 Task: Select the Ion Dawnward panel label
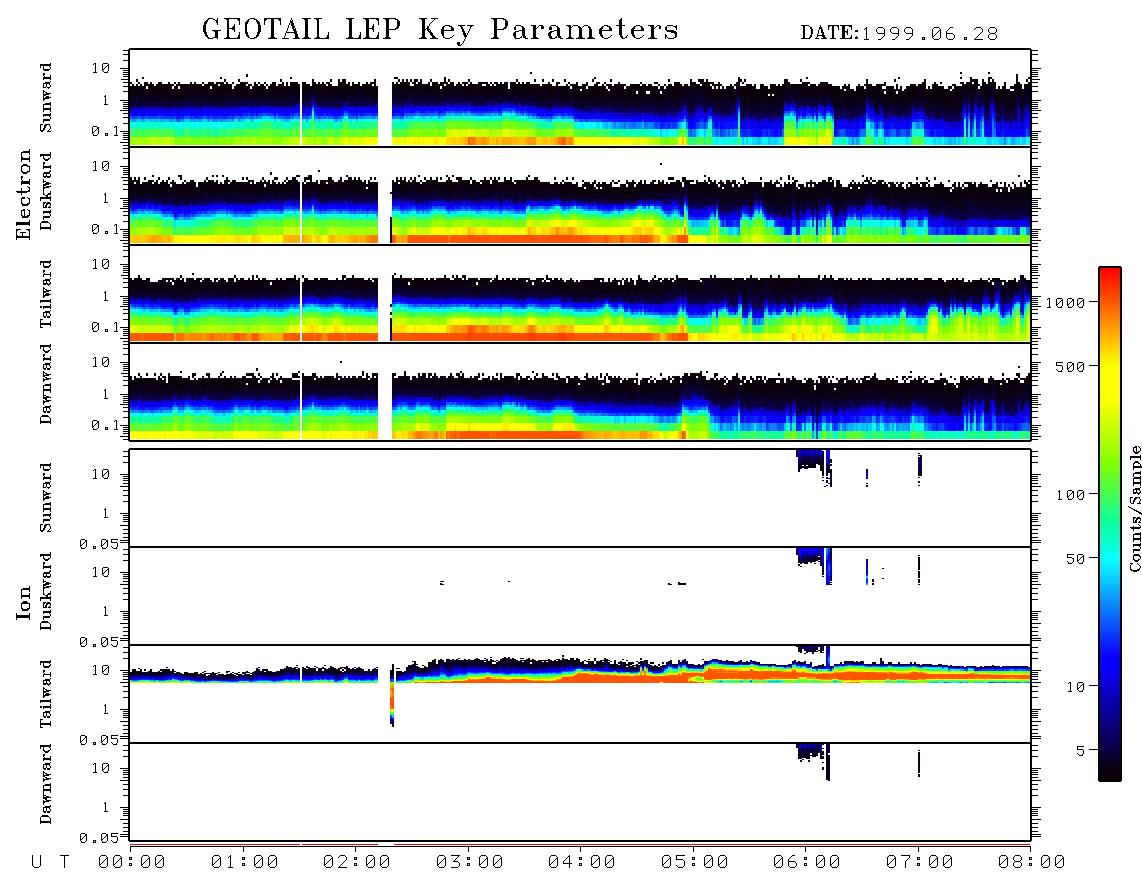coord(46,784)
